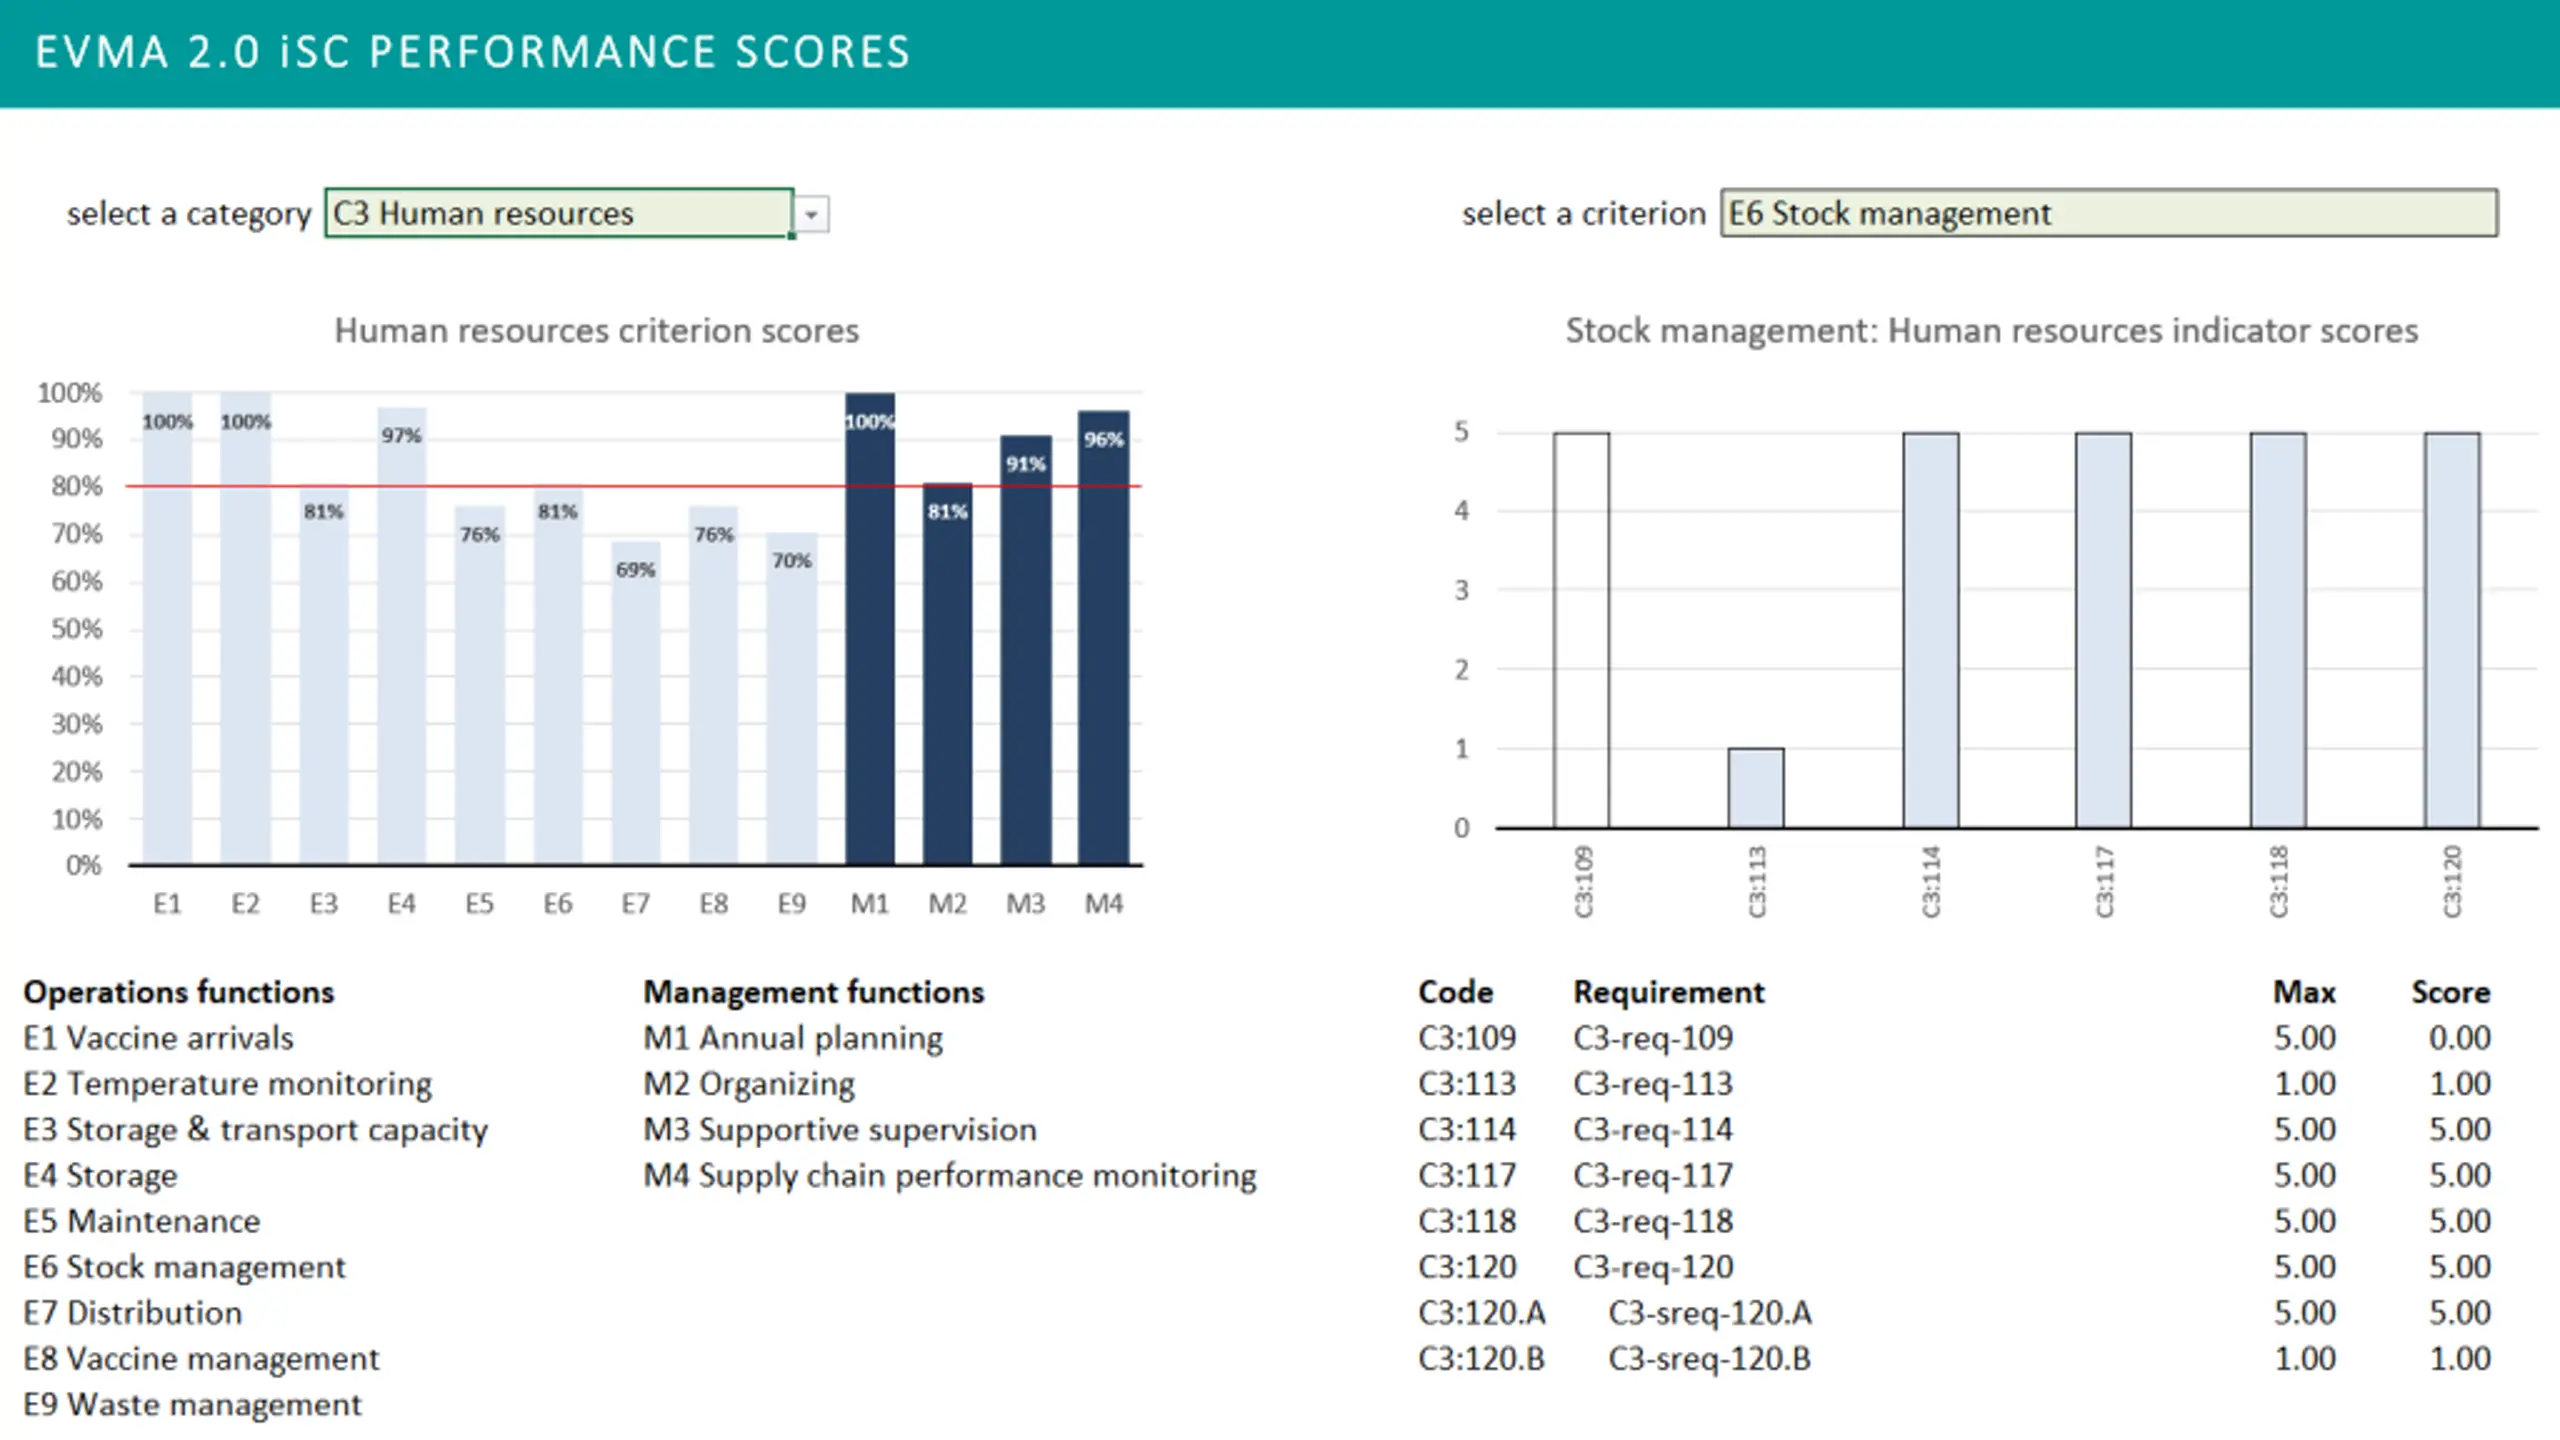
Task: Select code cell C3:120.B
Action: tap(1481, 1359)
